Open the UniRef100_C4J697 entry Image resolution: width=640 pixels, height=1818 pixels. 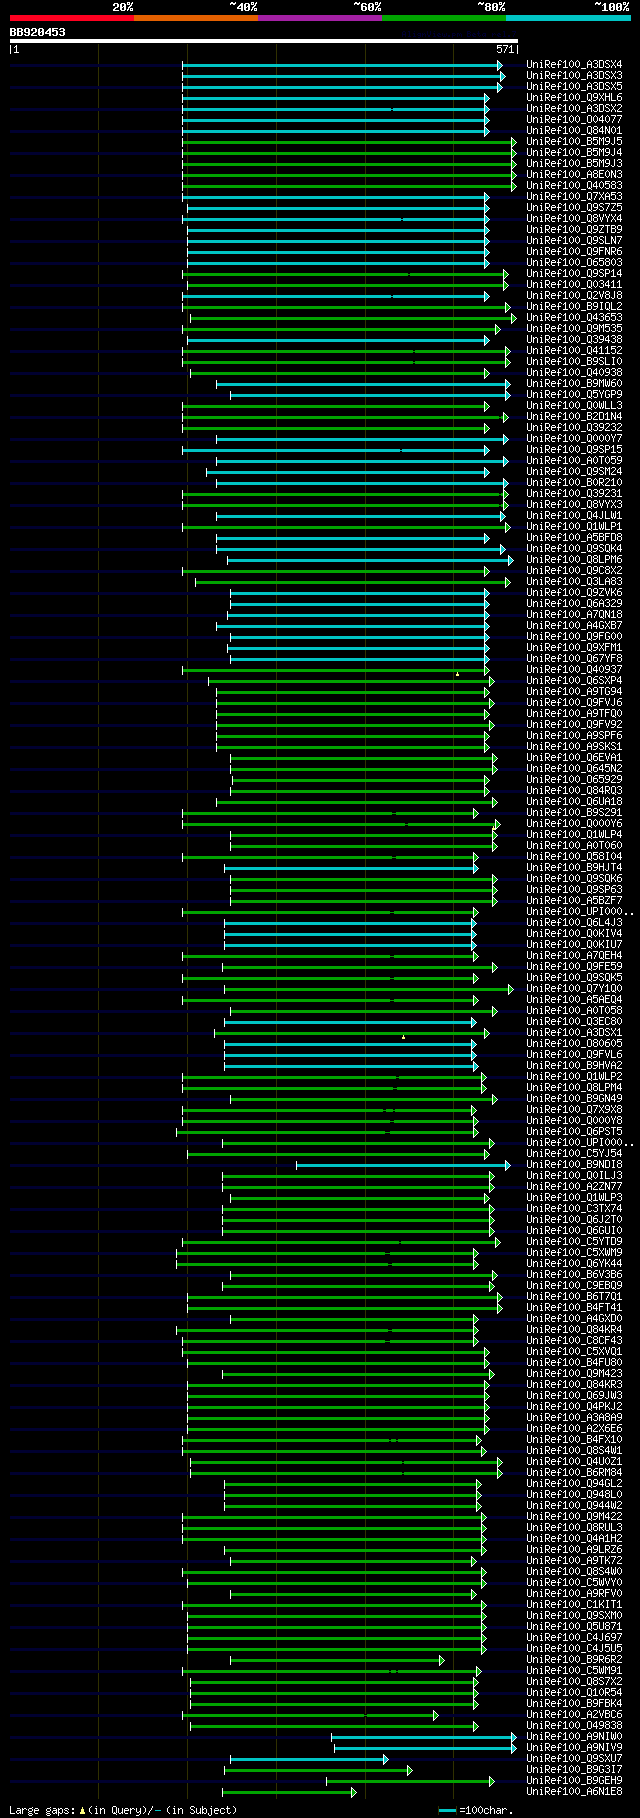(574, 1638)
